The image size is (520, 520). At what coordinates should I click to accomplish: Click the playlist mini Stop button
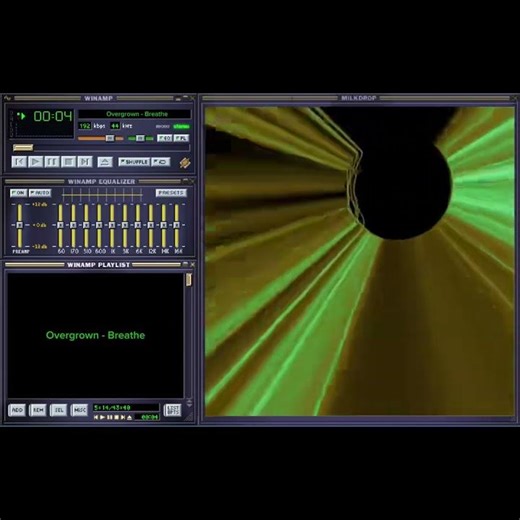[116, 417]
